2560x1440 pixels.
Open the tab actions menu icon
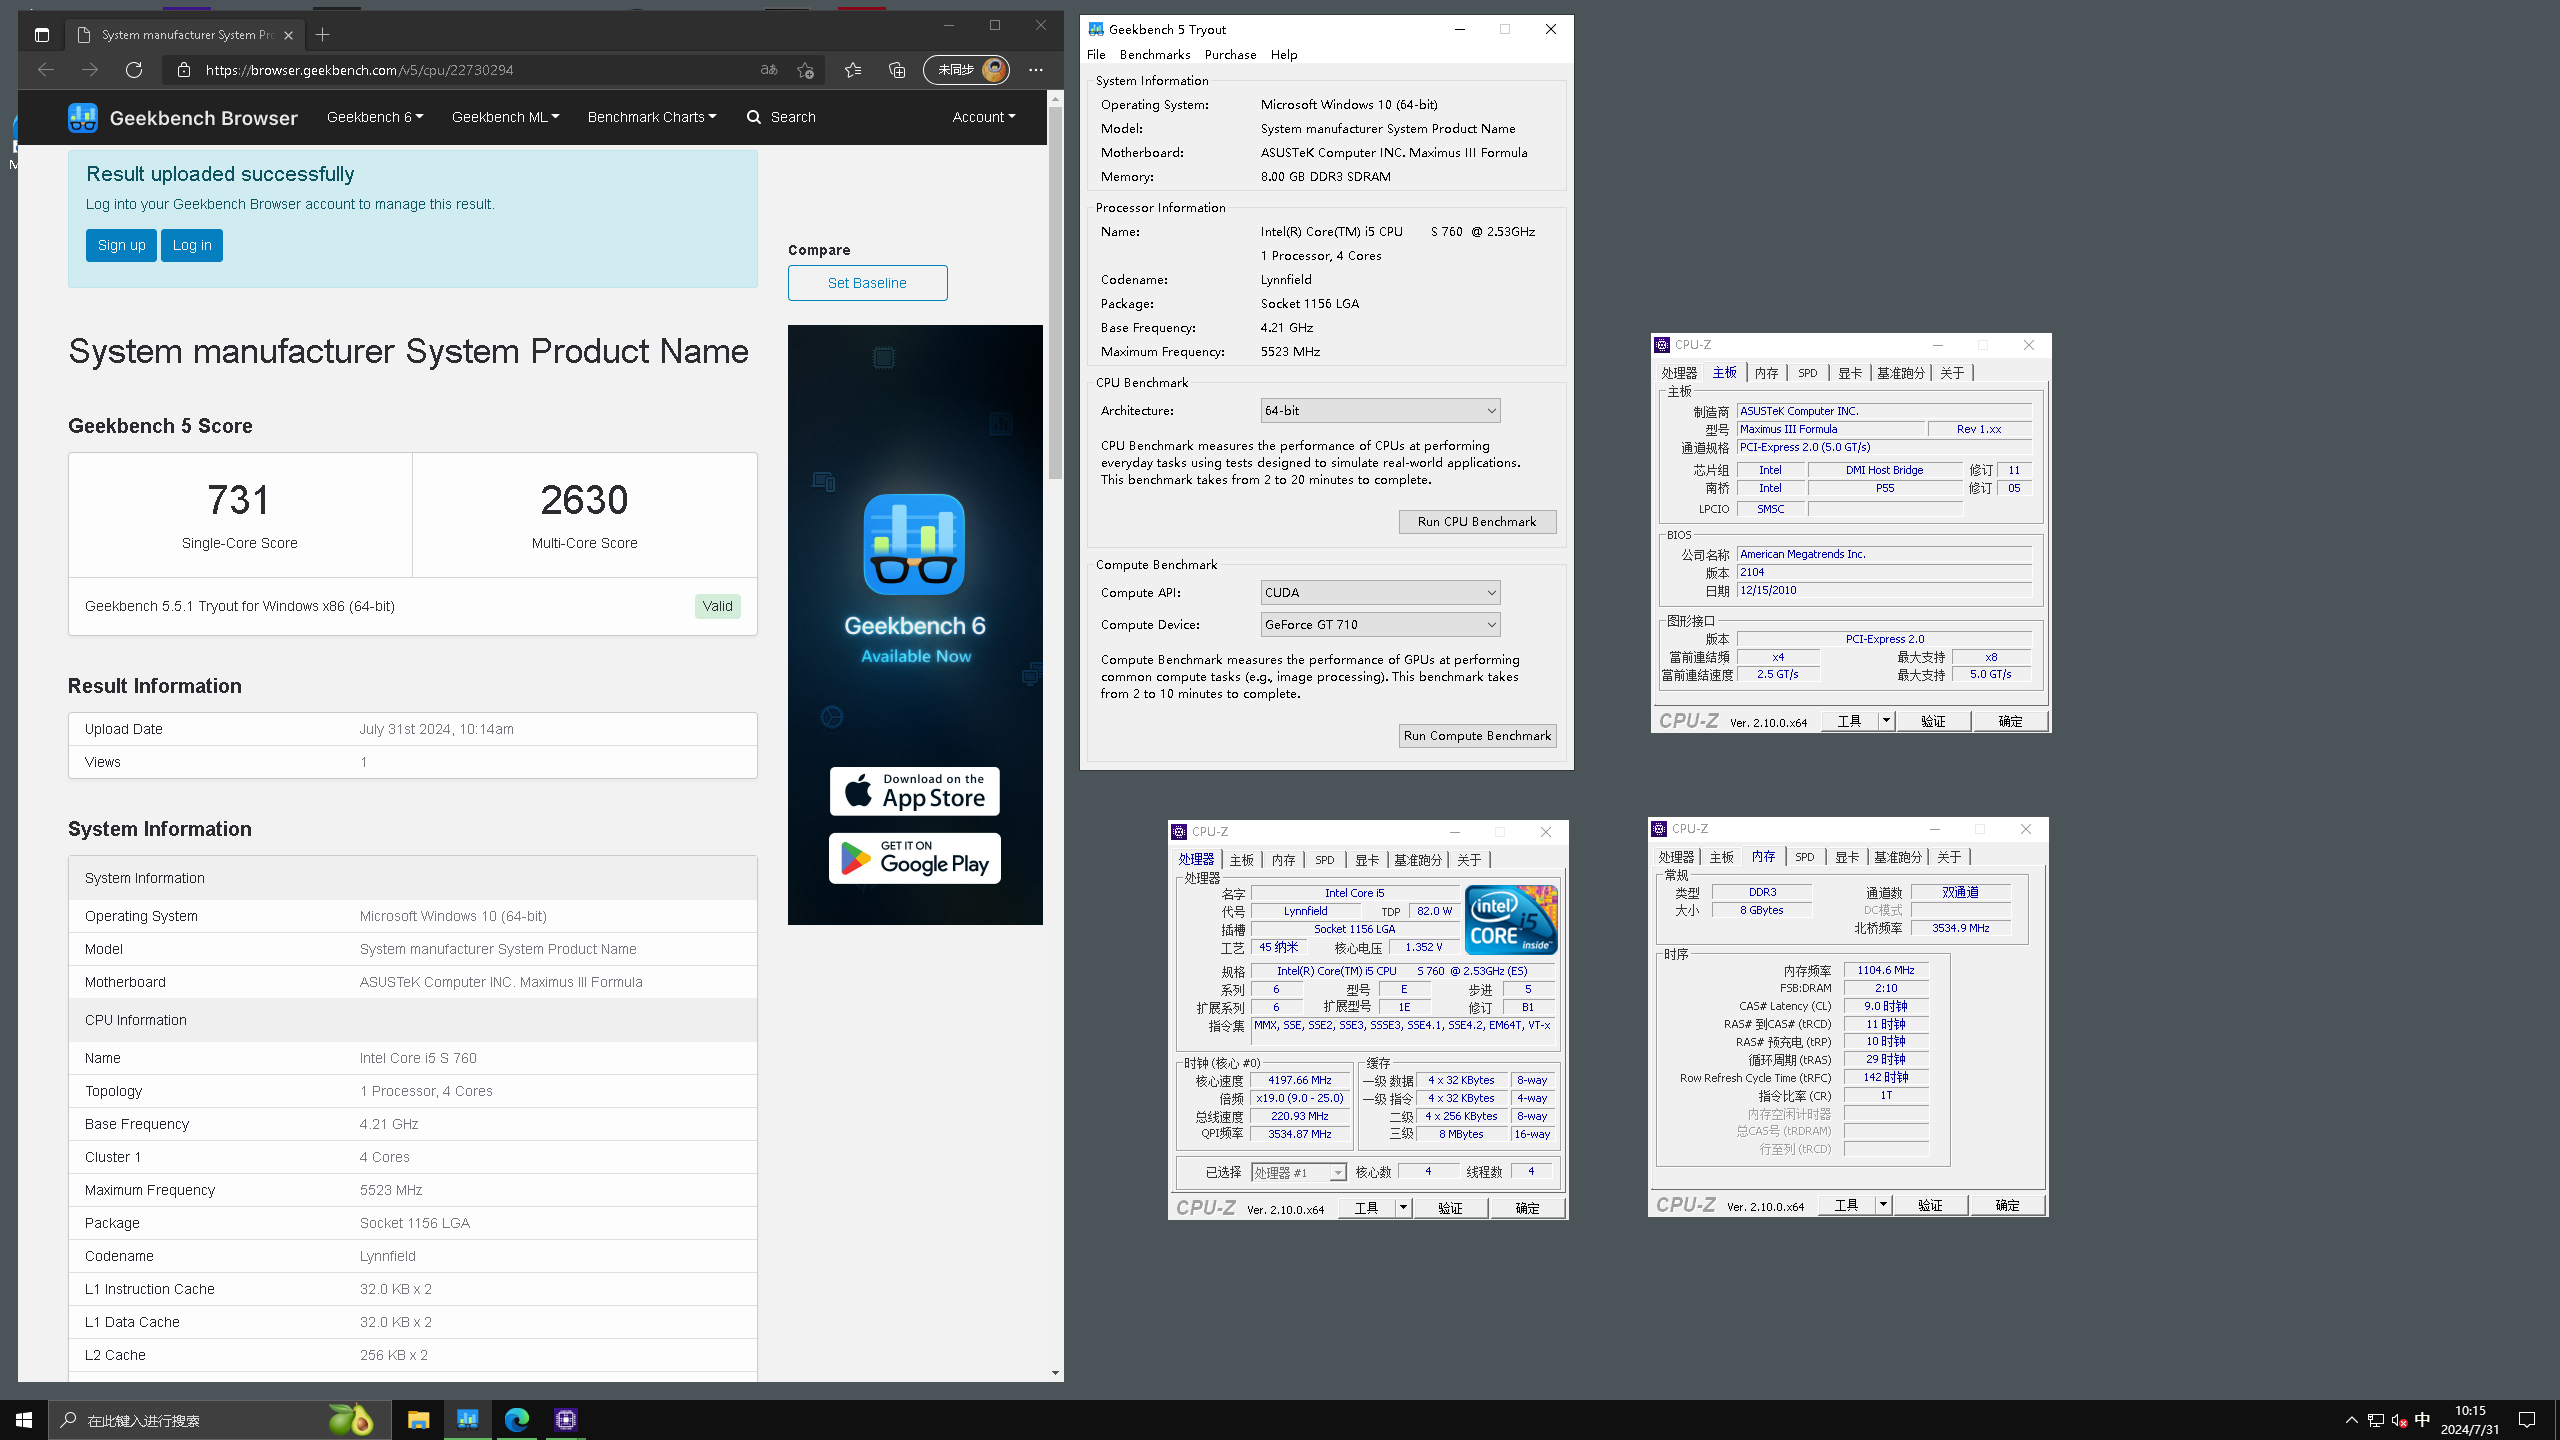[41, 35]
